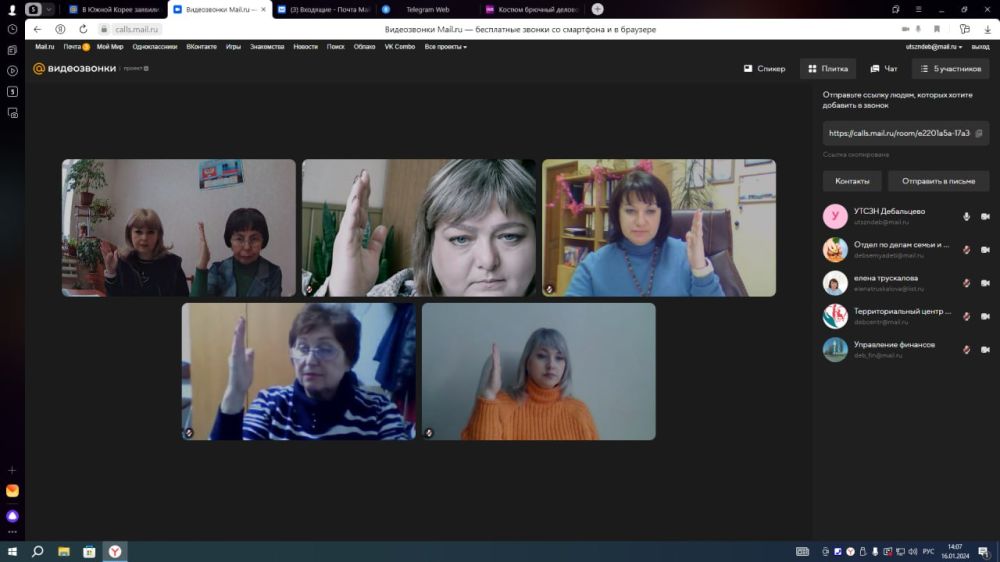Screen dimensions: 1000x562
Task: Switch РУС input language
Action: pos(929,552)
